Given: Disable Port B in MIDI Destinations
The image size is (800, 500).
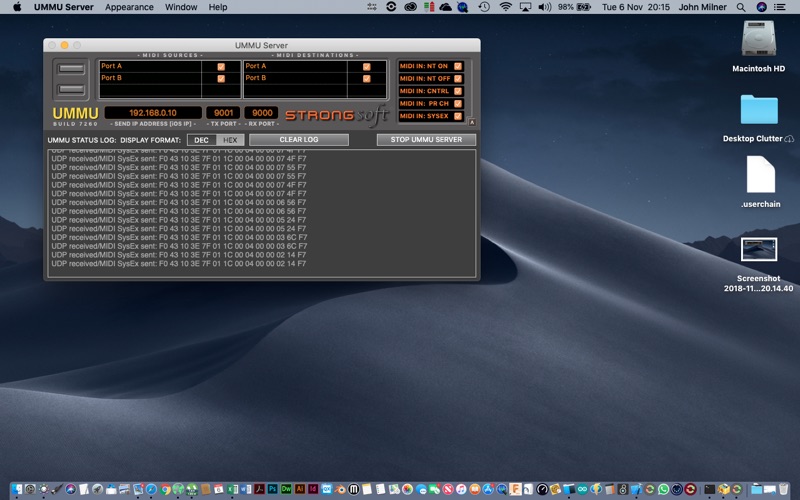Looking at the screenshot, I should tap(366, 79).
